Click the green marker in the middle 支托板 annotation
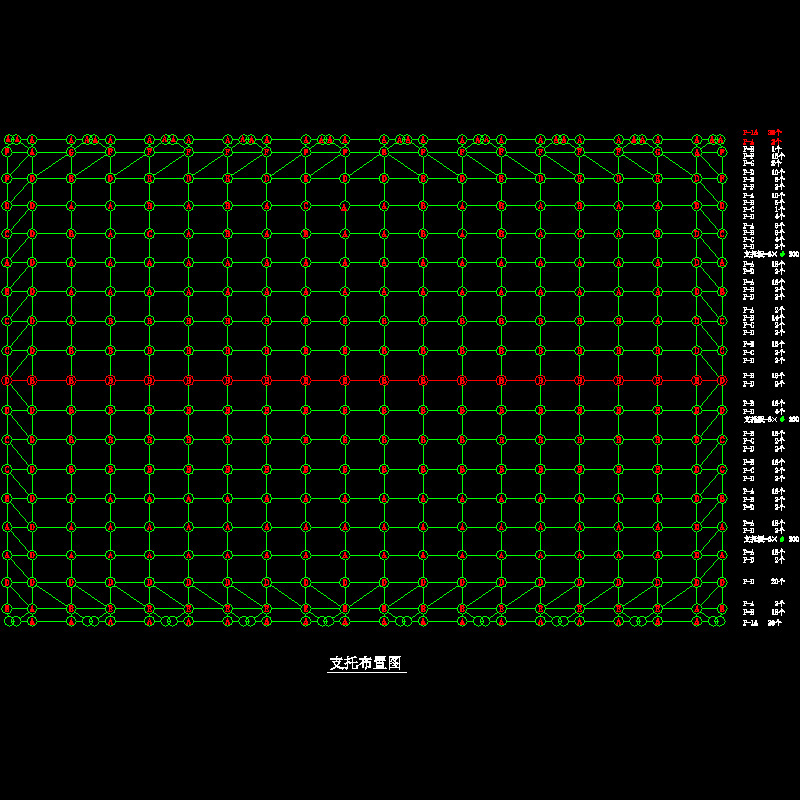The height and width of the screenshot is (800, 800). coord(783,419)
